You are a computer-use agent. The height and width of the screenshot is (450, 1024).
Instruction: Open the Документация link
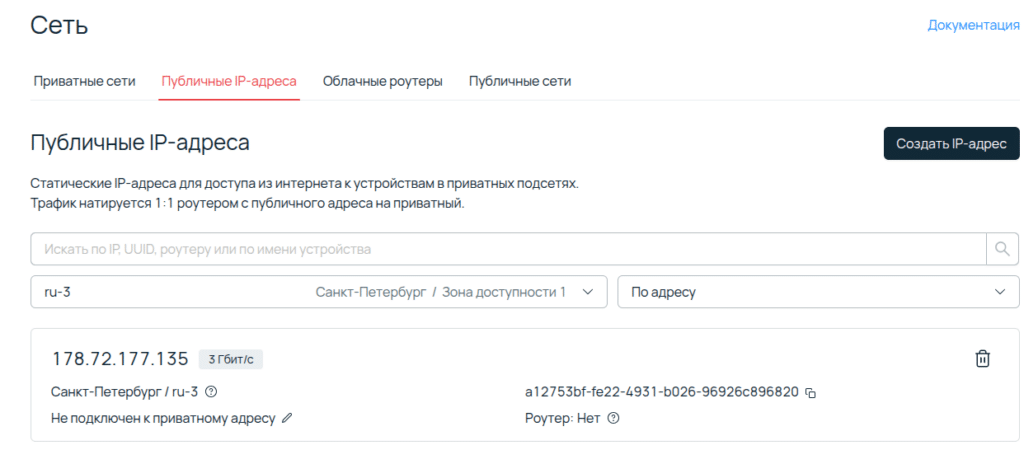974,25
